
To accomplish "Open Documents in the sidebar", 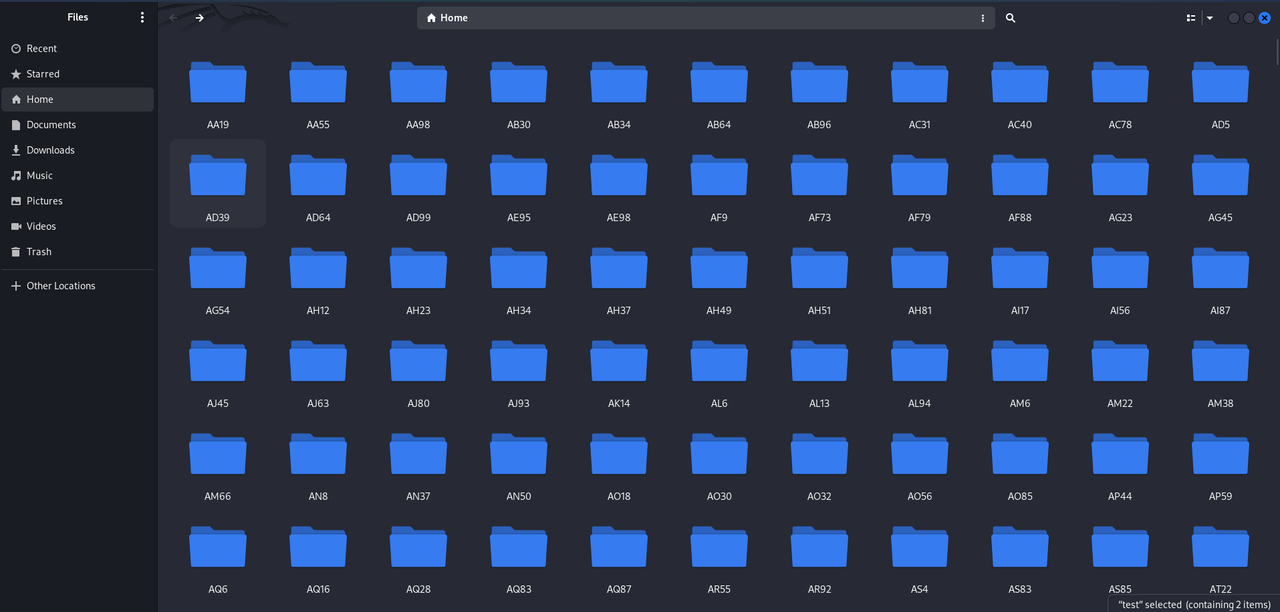I will click(78, 125).
